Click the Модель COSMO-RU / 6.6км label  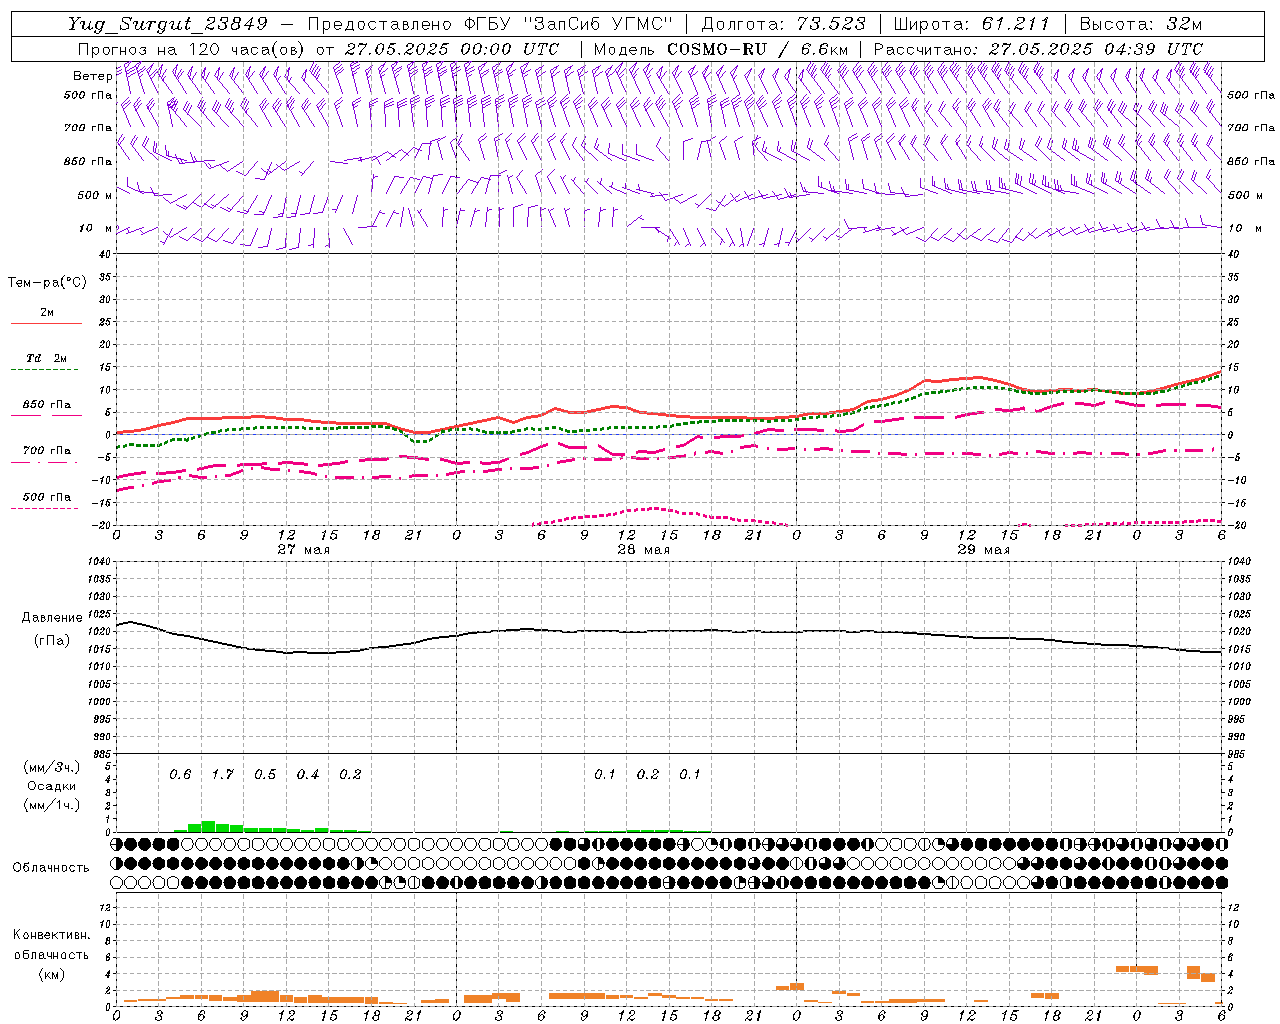[721, 49]
